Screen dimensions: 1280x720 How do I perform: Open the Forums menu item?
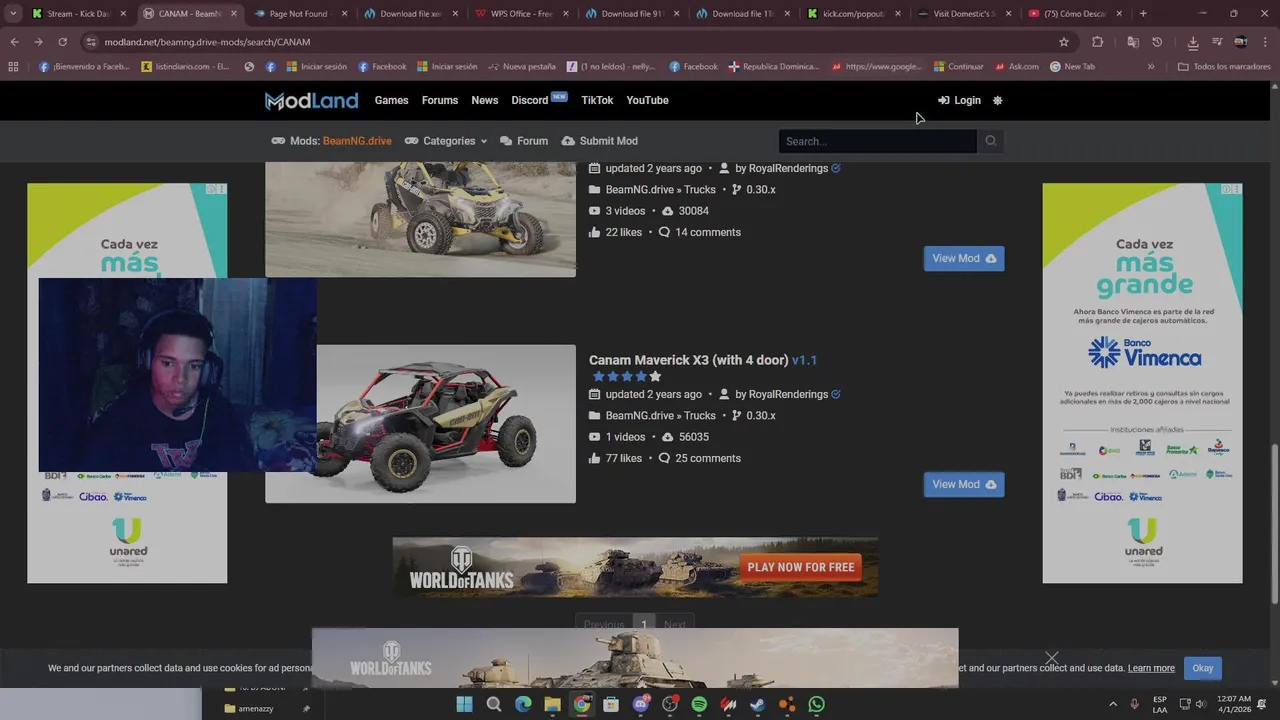440,100
